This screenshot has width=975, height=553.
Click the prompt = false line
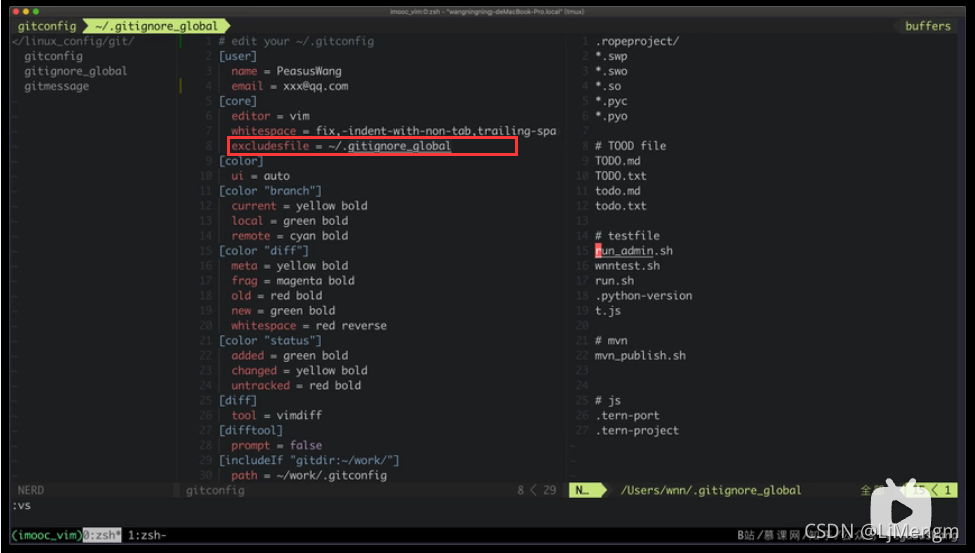tap(276, 445)
